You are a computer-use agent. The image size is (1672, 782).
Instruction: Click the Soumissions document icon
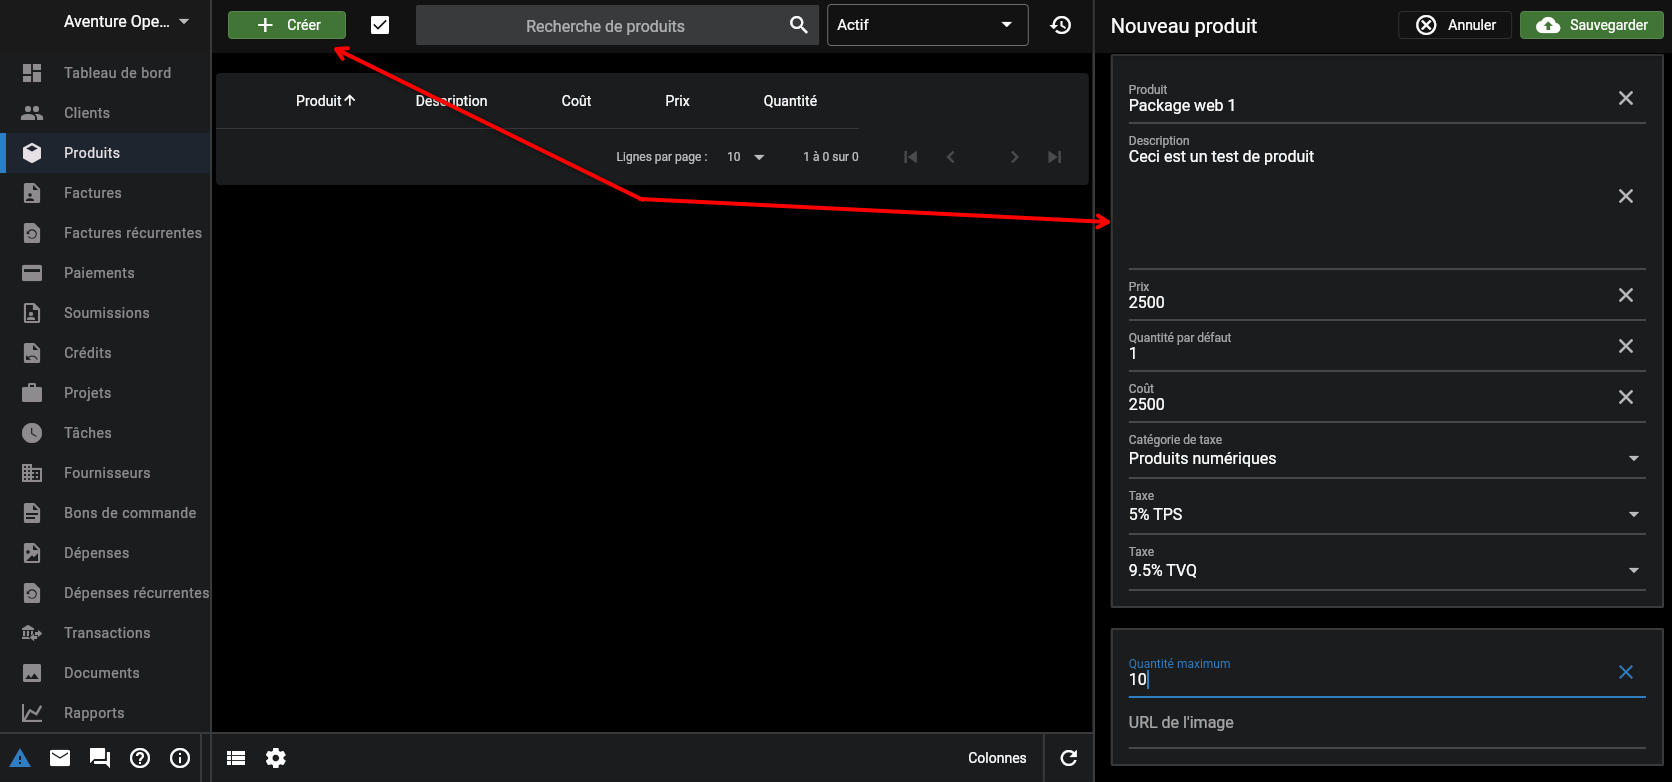pyautogui.click(x=32, y=313)
